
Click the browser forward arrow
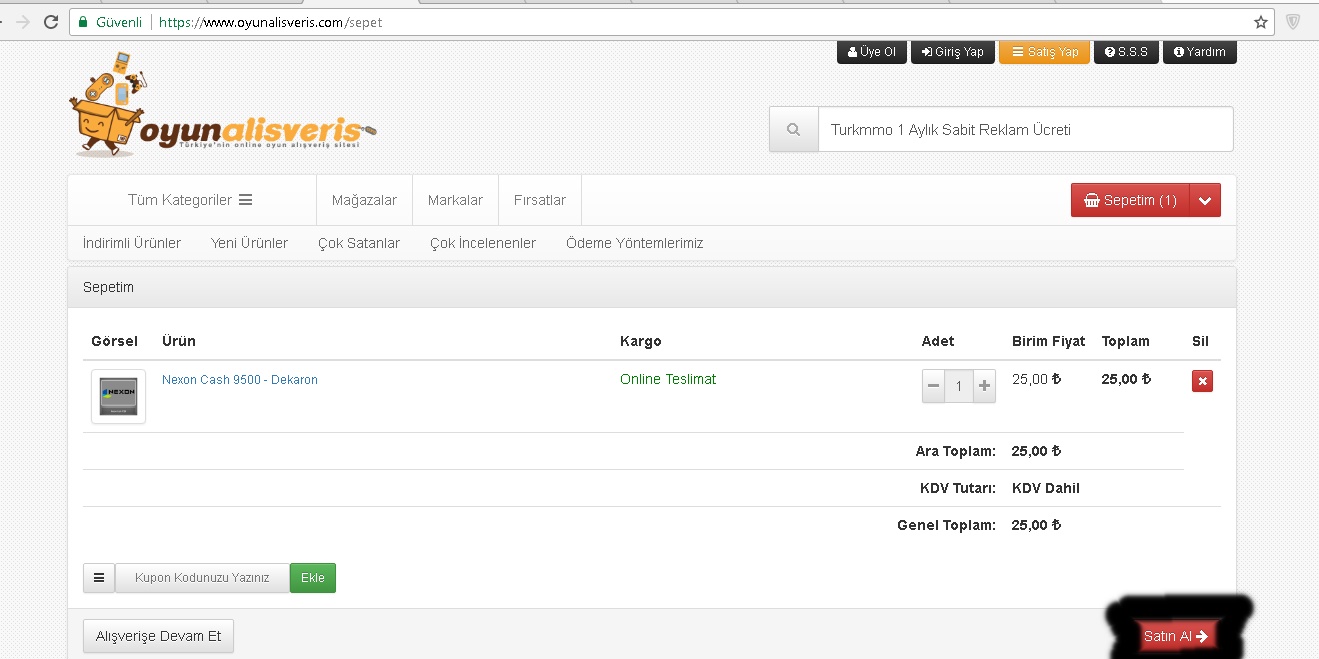coord(22,21)
